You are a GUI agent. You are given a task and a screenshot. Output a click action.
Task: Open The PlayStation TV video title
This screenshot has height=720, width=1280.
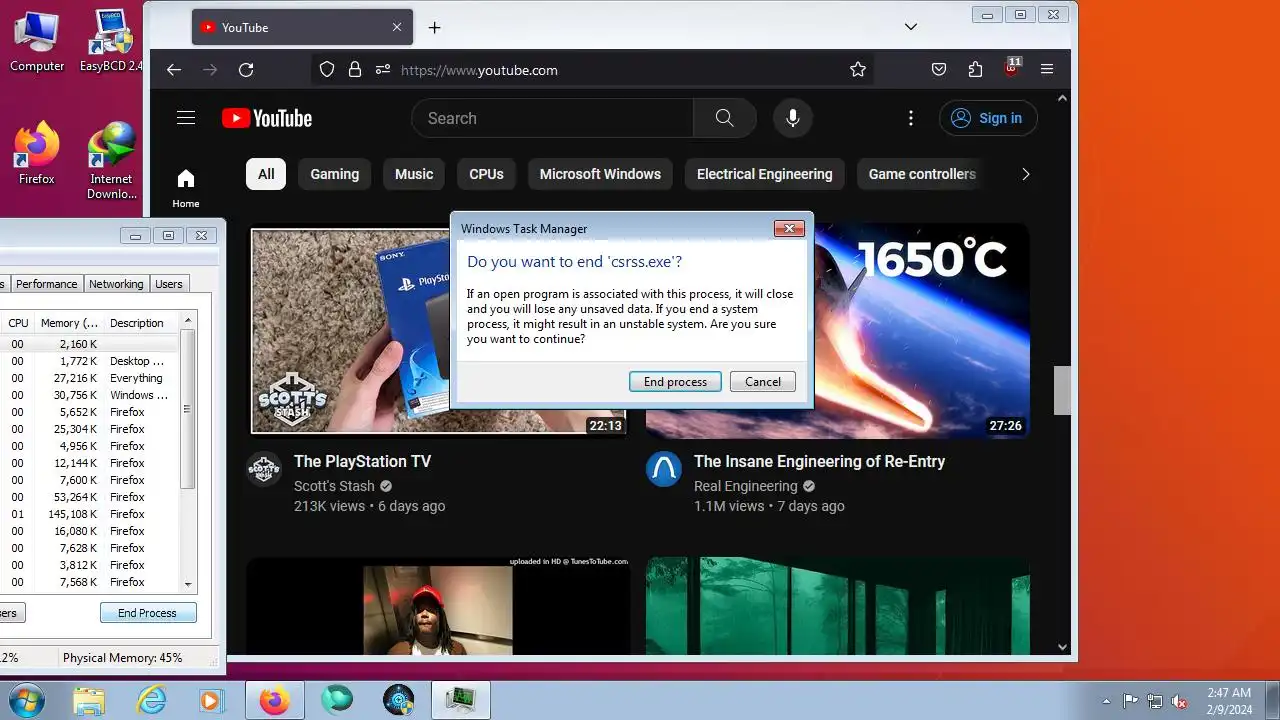pos(362,461)
